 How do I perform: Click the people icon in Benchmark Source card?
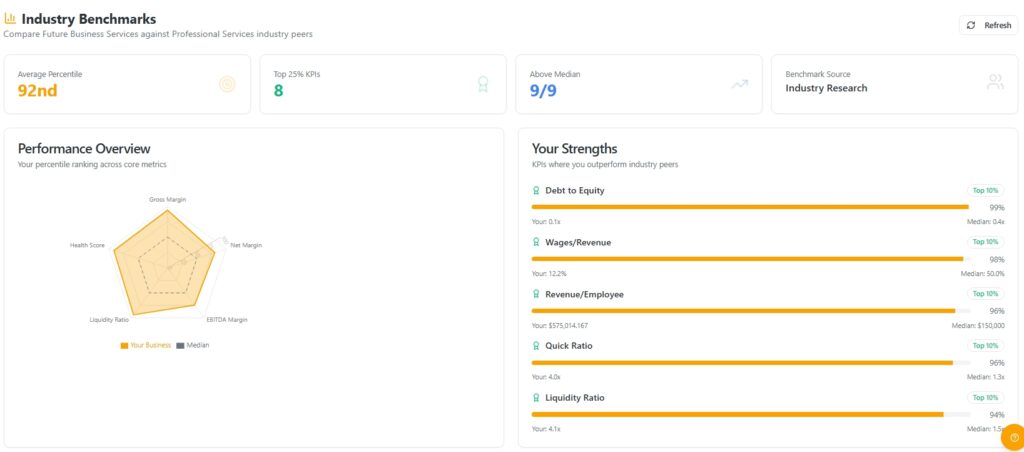point(995,83)
